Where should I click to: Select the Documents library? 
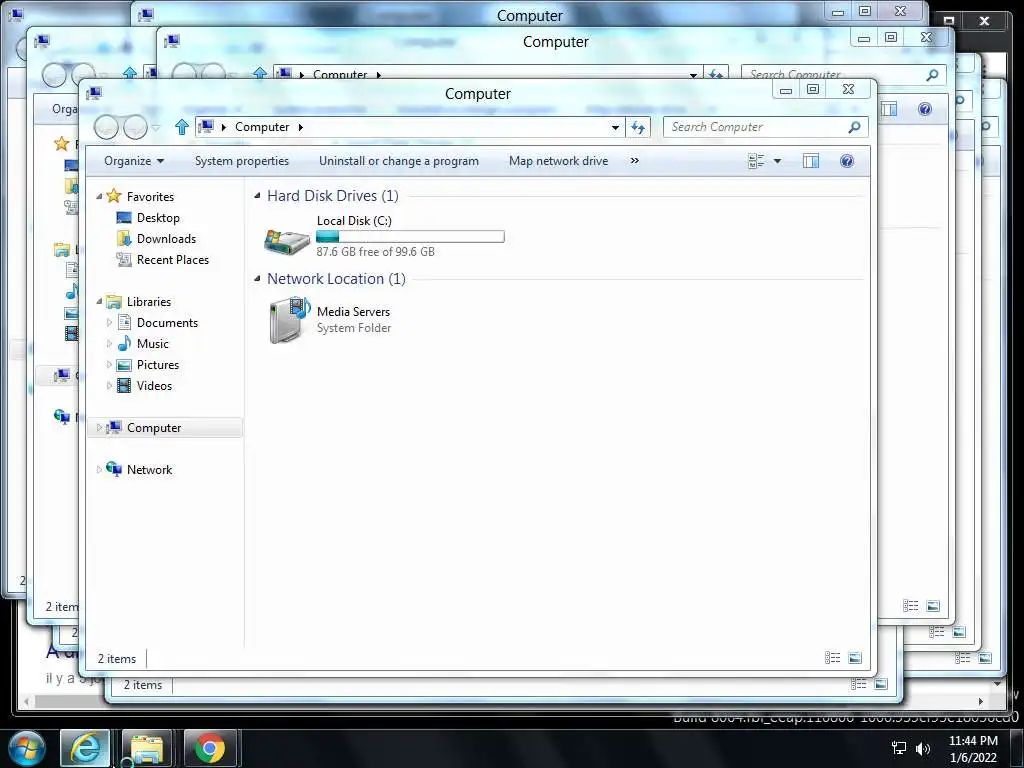[167, 323]
